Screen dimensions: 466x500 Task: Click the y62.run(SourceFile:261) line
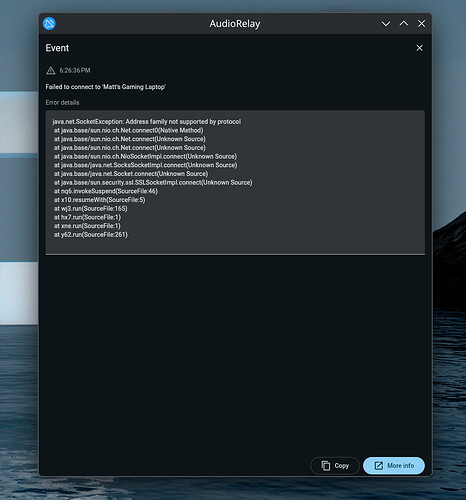[x=91, y=234]
